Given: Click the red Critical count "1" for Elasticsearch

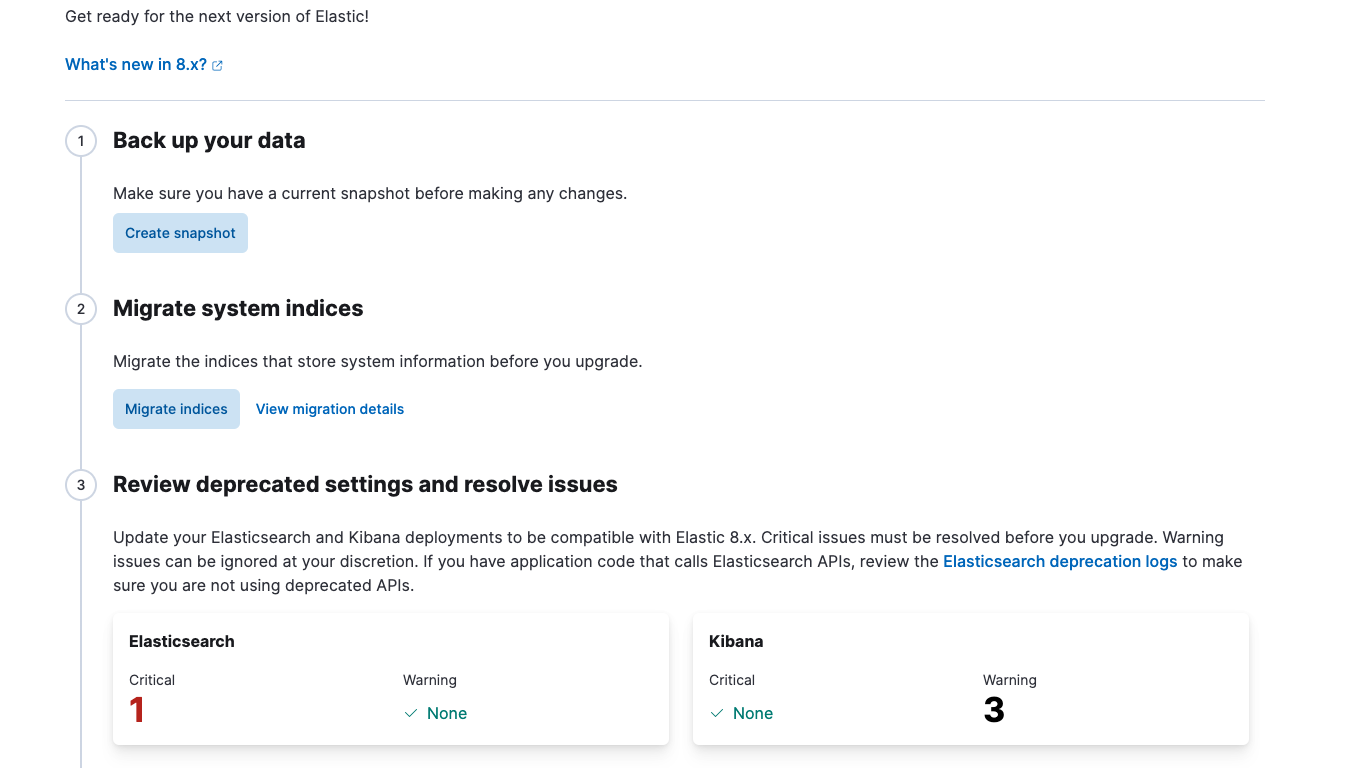Looking at the screenshot, I should pyautogui.click(x=136, y=709).
